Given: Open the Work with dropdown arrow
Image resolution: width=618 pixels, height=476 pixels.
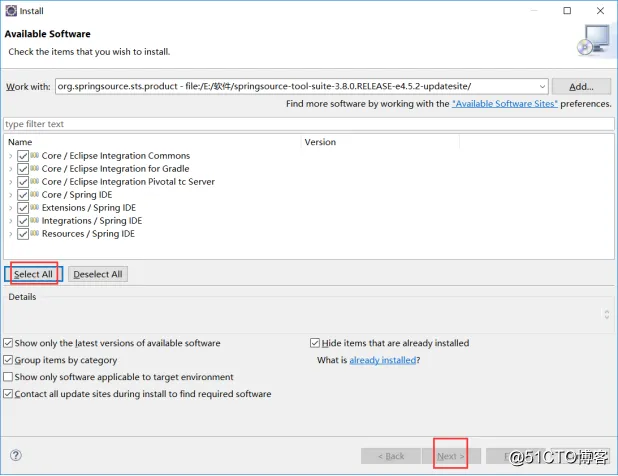Looking at the screenshot, I should [x=542, y=86].
